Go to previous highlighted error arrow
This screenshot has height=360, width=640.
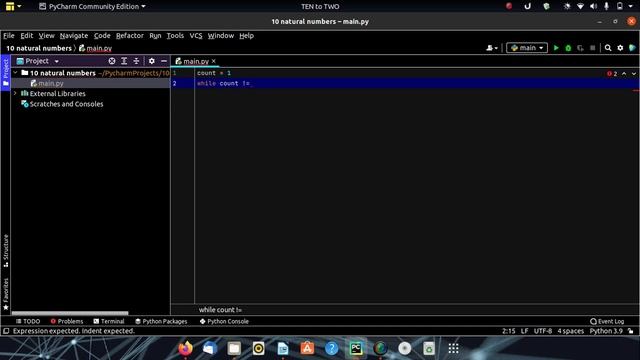(x=624, y=74)
